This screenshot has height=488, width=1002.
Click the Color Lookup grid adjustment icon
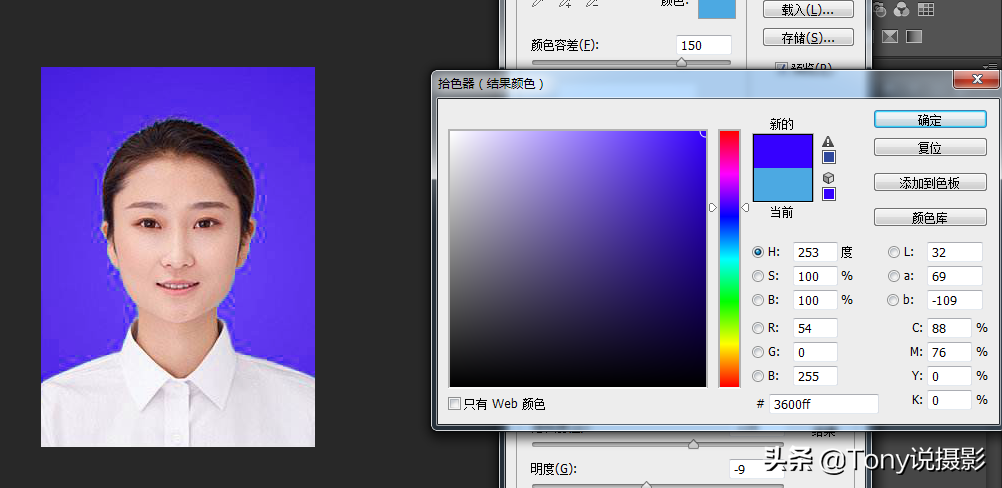[925, 9]
